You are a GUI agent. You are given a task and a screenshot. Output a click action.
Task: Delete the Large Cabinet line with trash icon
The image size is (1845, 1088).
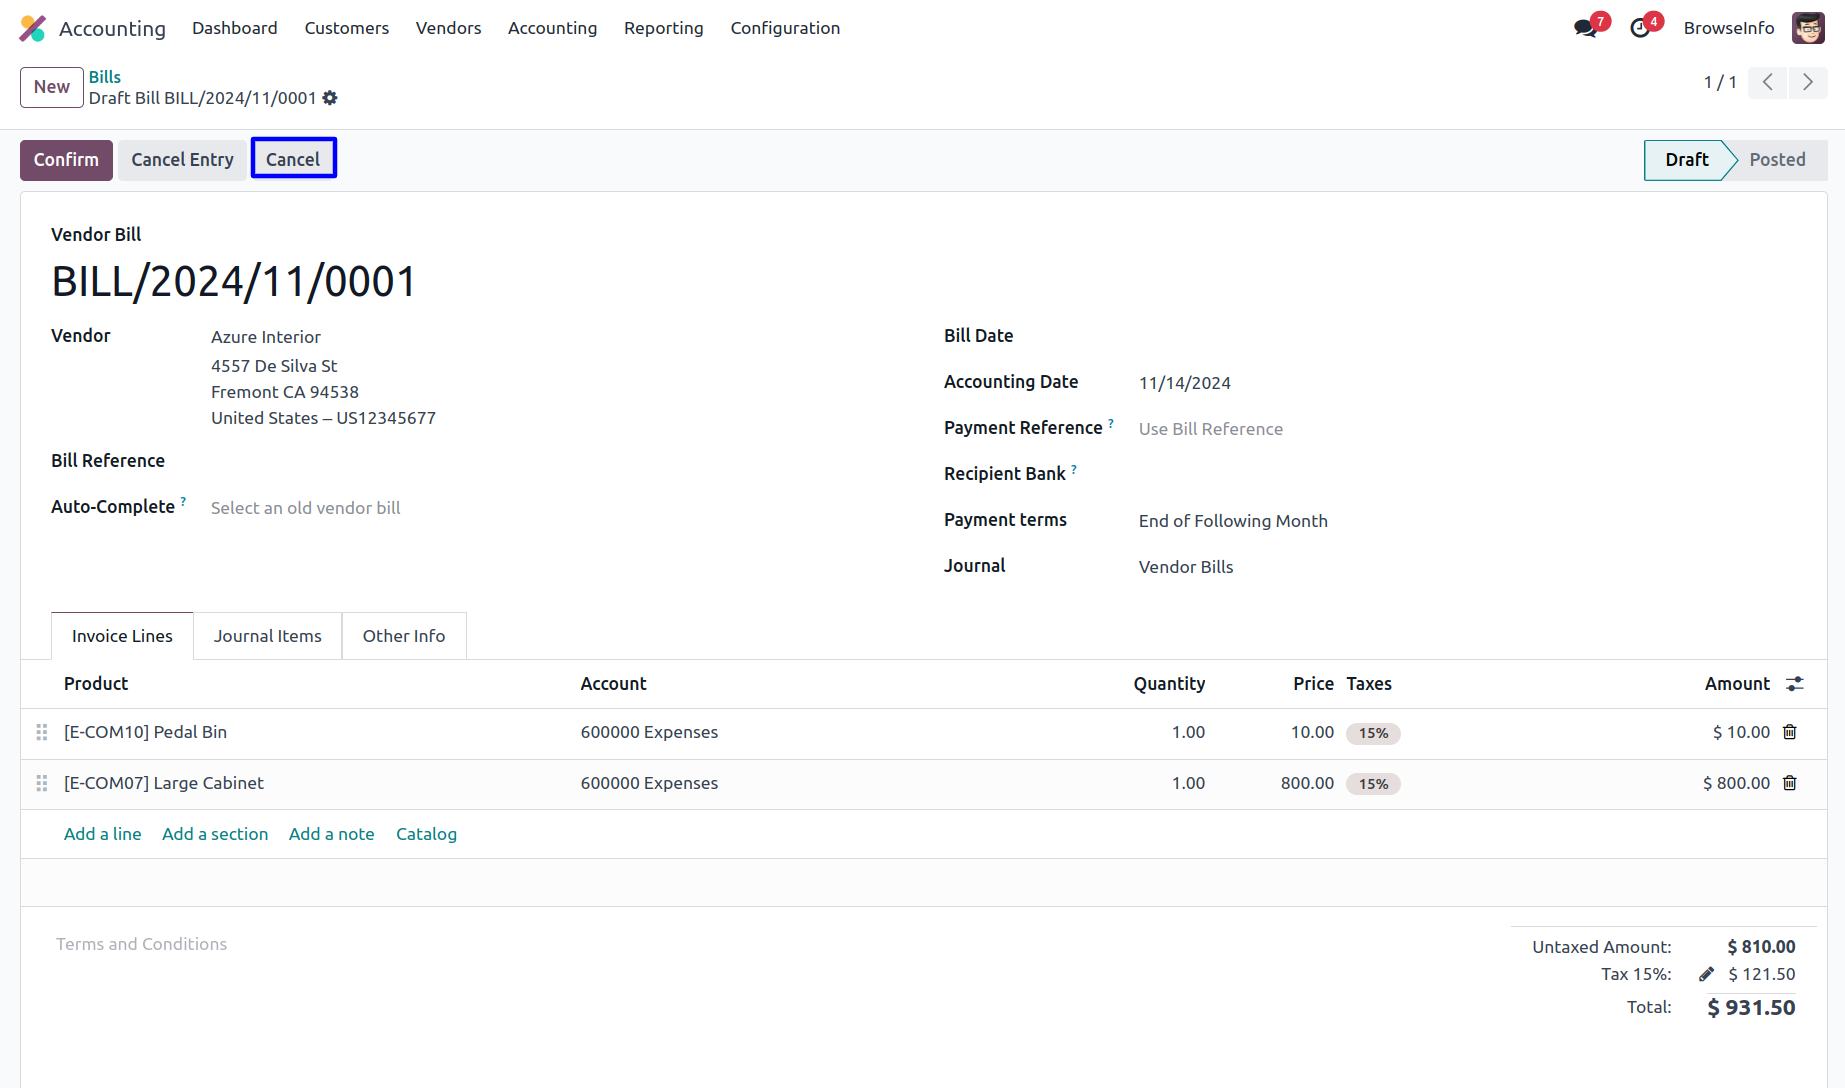coord(1790,783)
